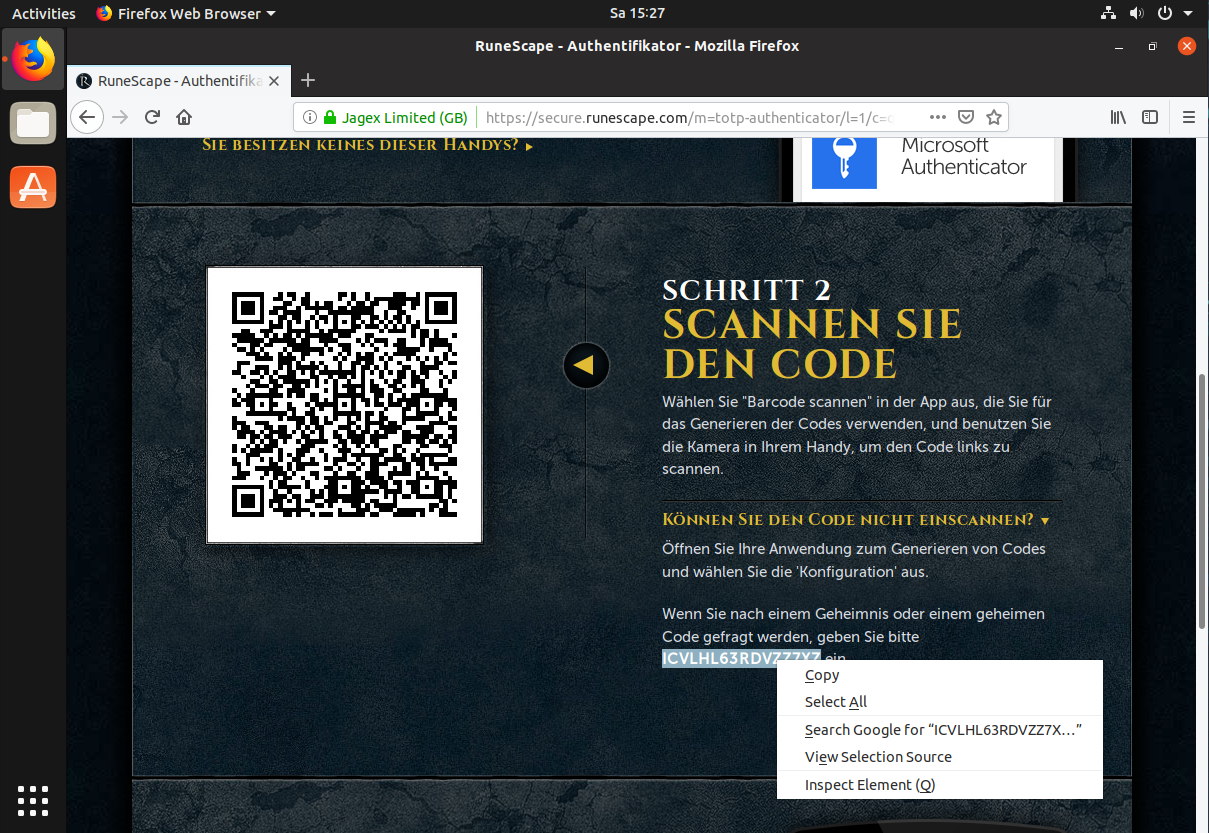Click View Selection Source menu entry

(x=878, y=757)
